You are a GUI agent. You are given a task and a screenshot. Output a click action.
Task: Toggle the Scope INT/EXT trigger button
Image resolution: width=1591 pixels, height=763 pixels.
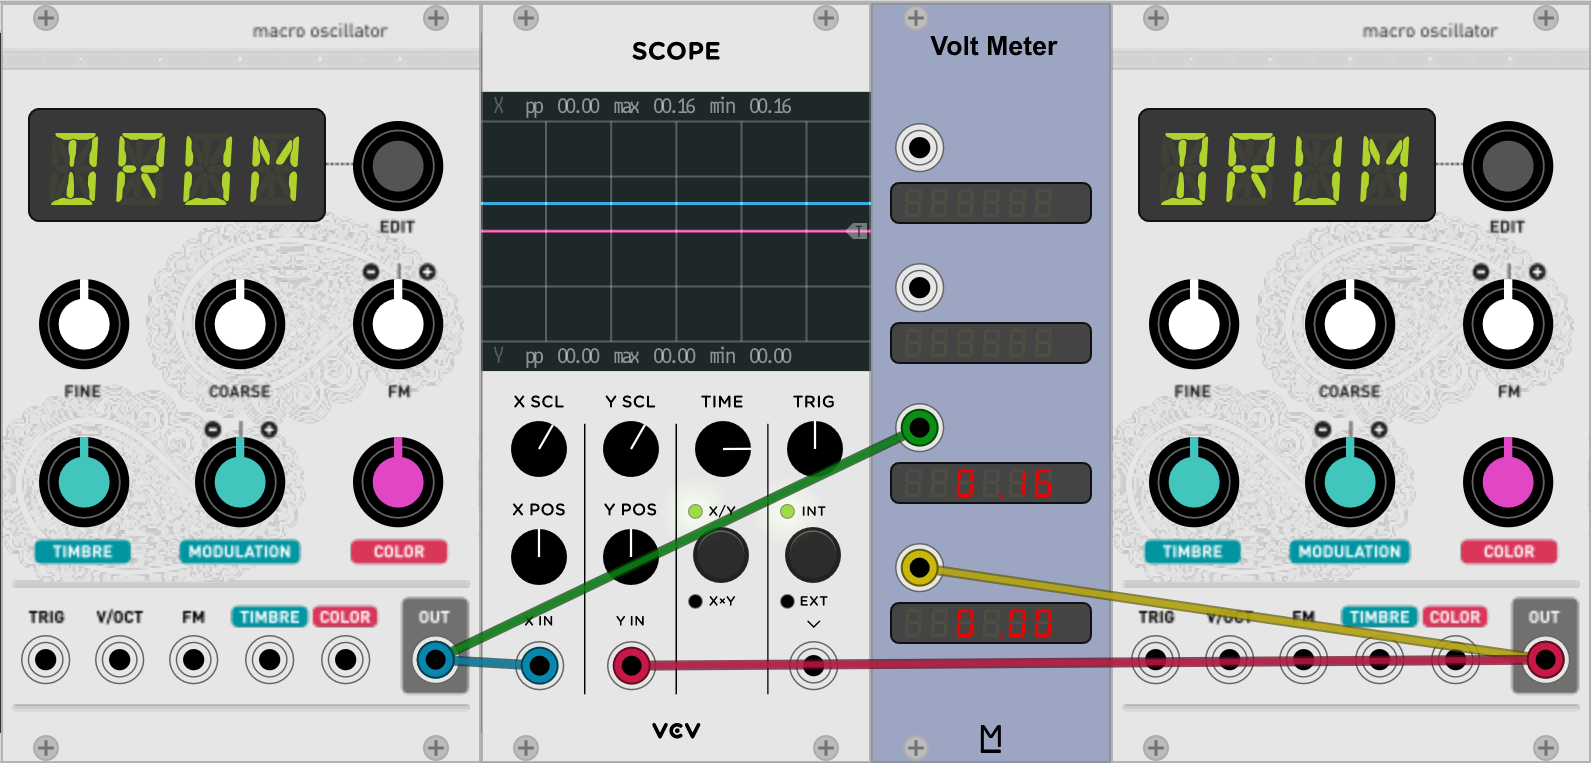click(x=813, y=555)
